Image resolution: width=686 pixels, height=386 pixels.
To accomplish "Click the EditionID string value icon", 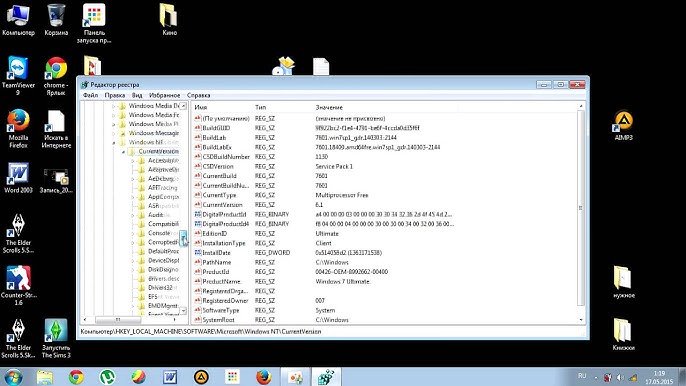I will point(198,234).
